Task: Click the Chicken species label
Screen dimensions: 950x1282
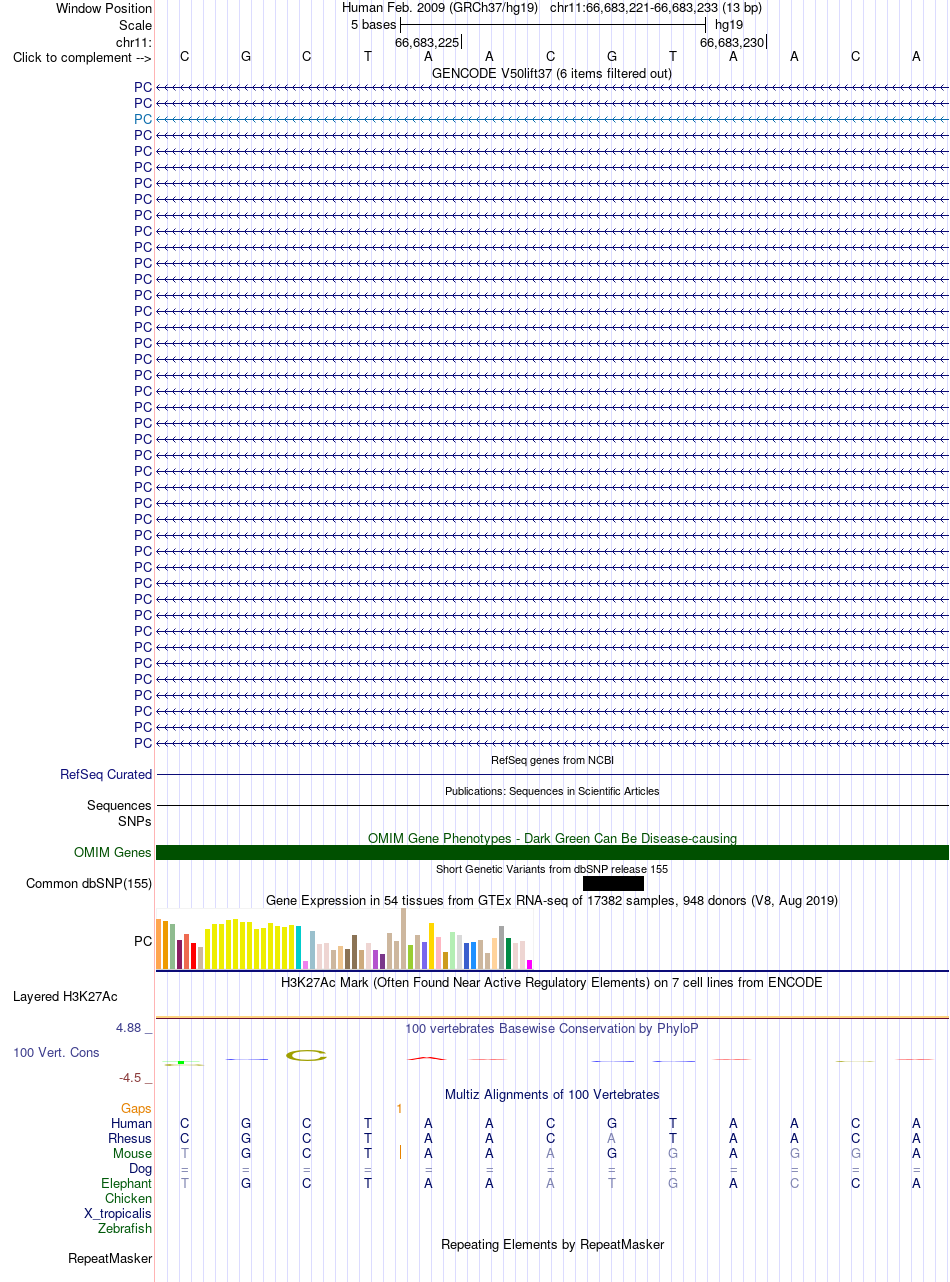Action: click(129, 1198)
